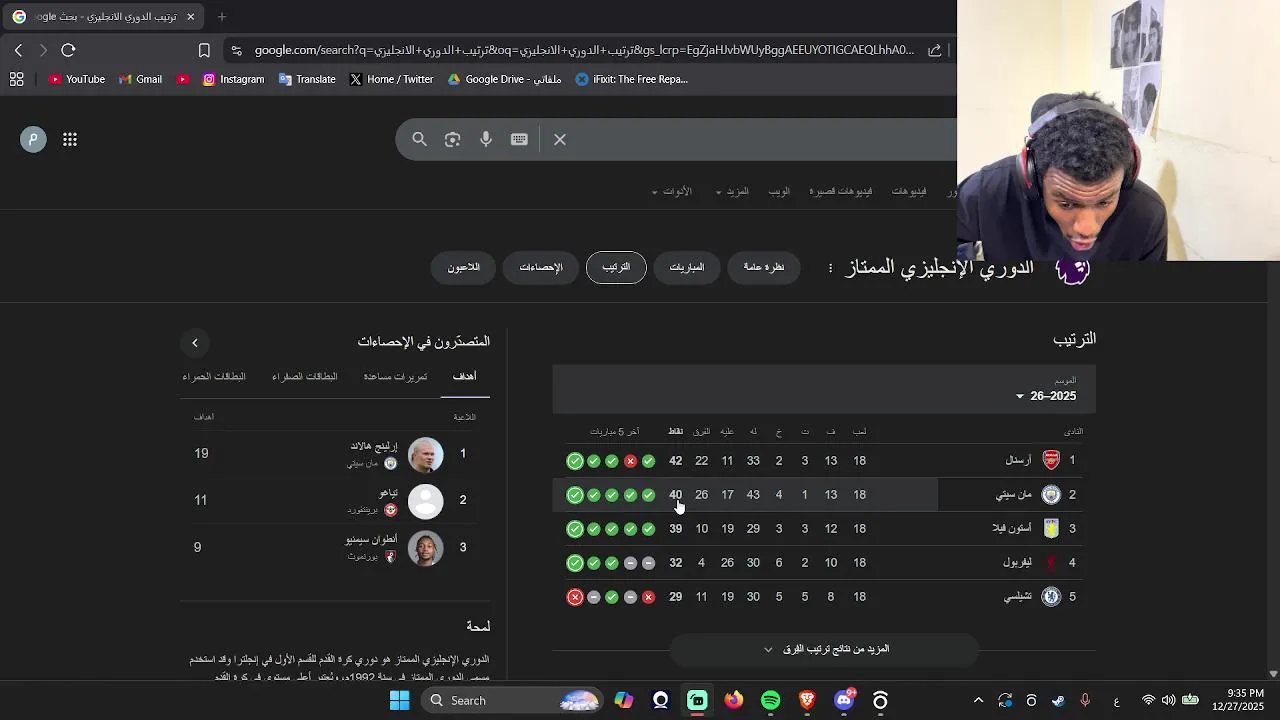Click the search magnifier icon in Google box
Screen dimensions: 1280x720
[420, 140]
